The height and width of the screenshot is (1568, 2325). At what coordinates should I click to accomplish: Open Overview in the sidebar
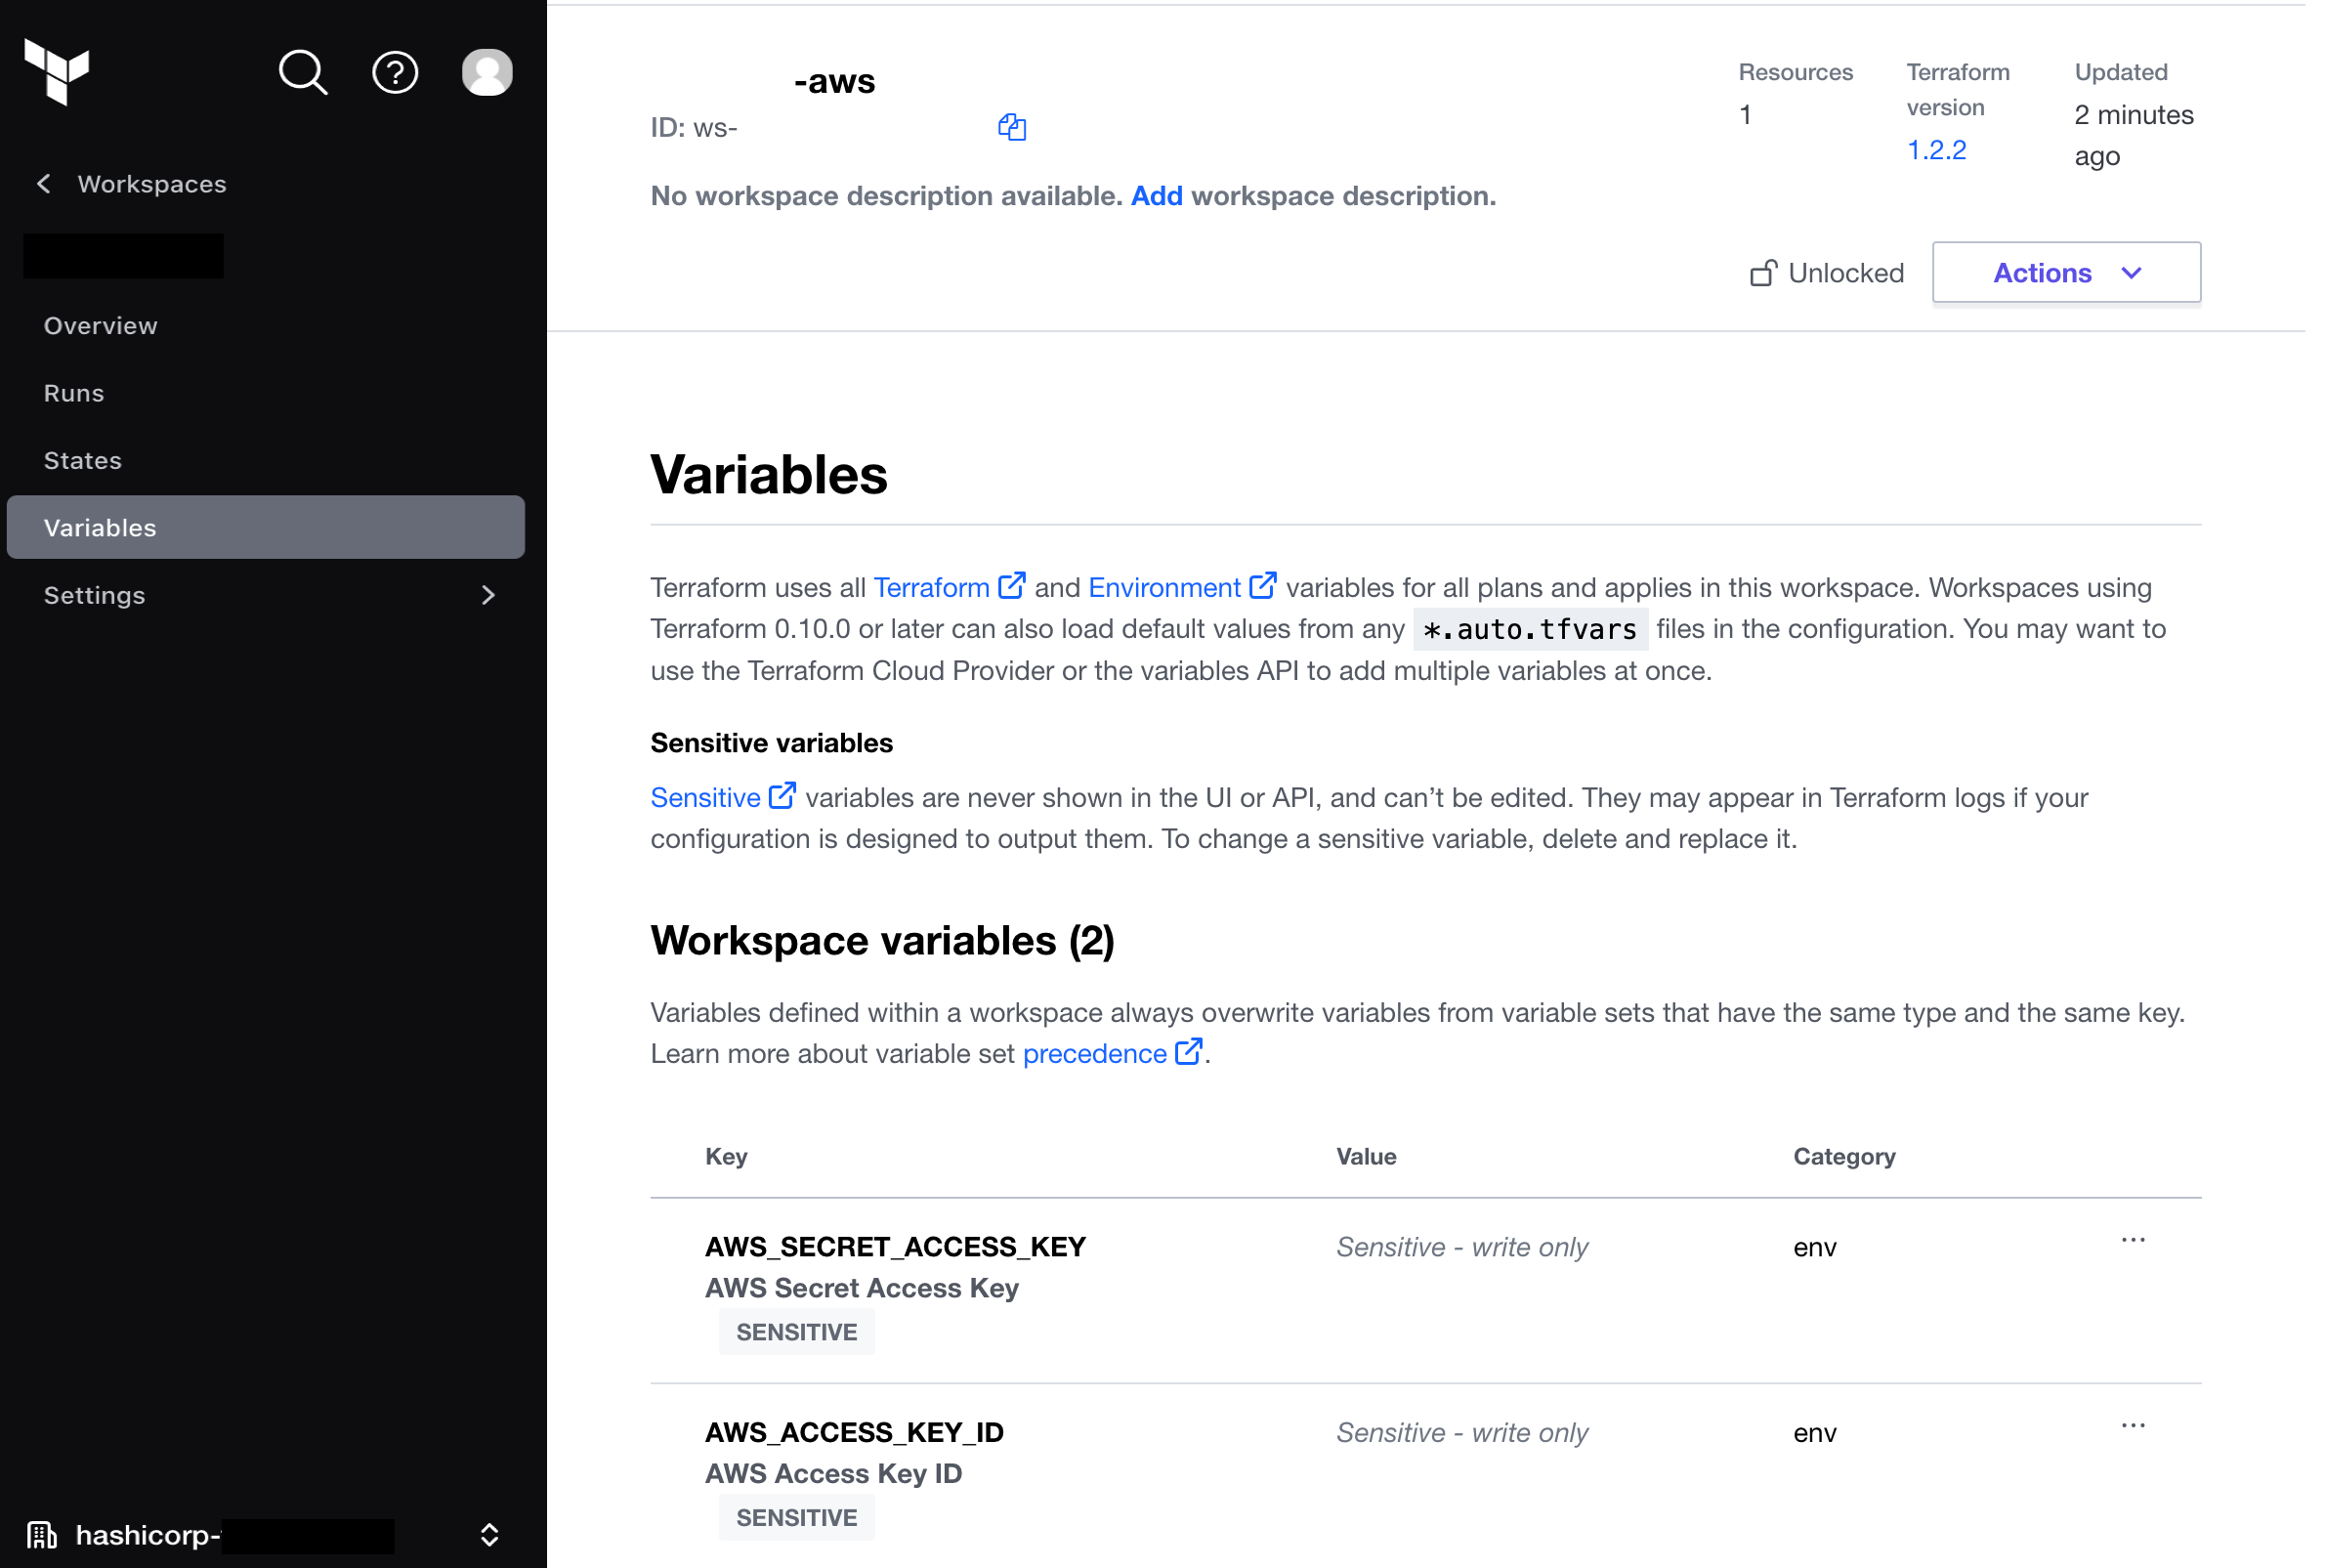pos(101,326)
